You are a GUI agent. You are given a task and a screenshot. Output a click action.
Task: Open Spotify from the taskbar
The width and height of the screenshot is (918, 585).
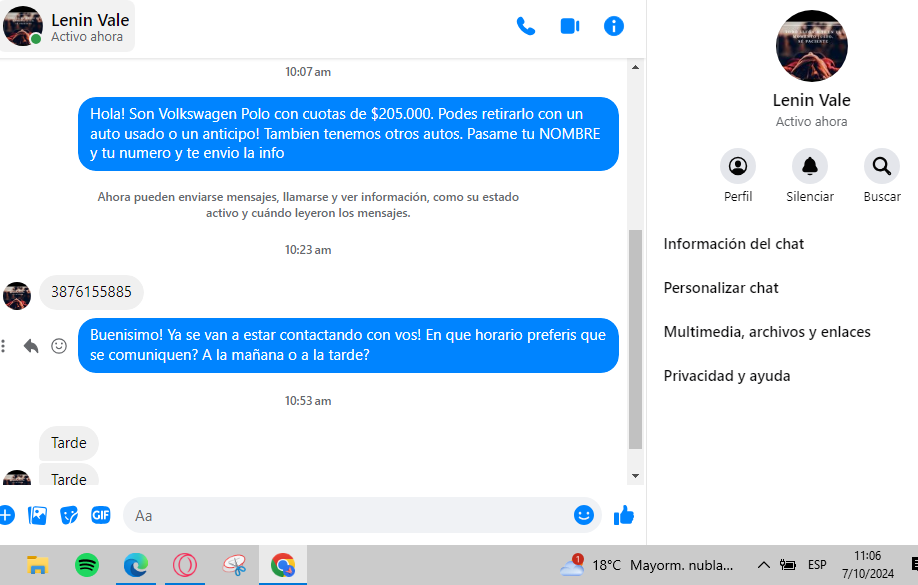click(87, 566)
